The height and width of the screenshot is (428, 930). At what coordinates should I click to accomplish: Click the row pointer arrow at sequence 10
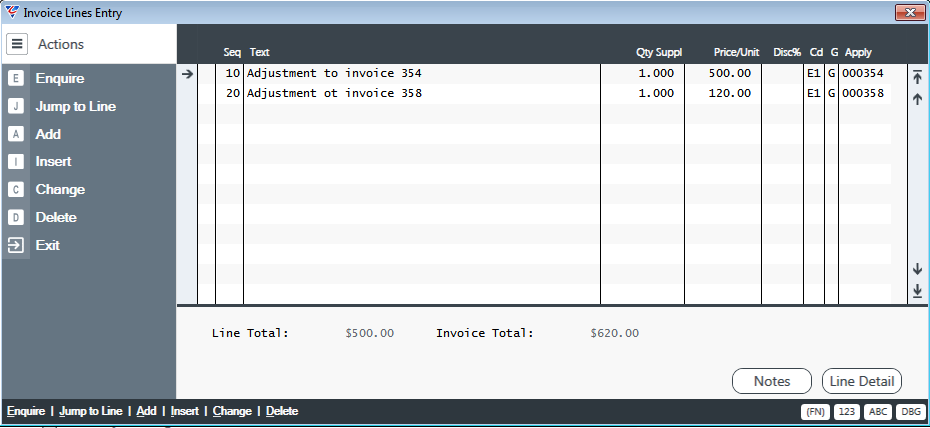[187, 74]
